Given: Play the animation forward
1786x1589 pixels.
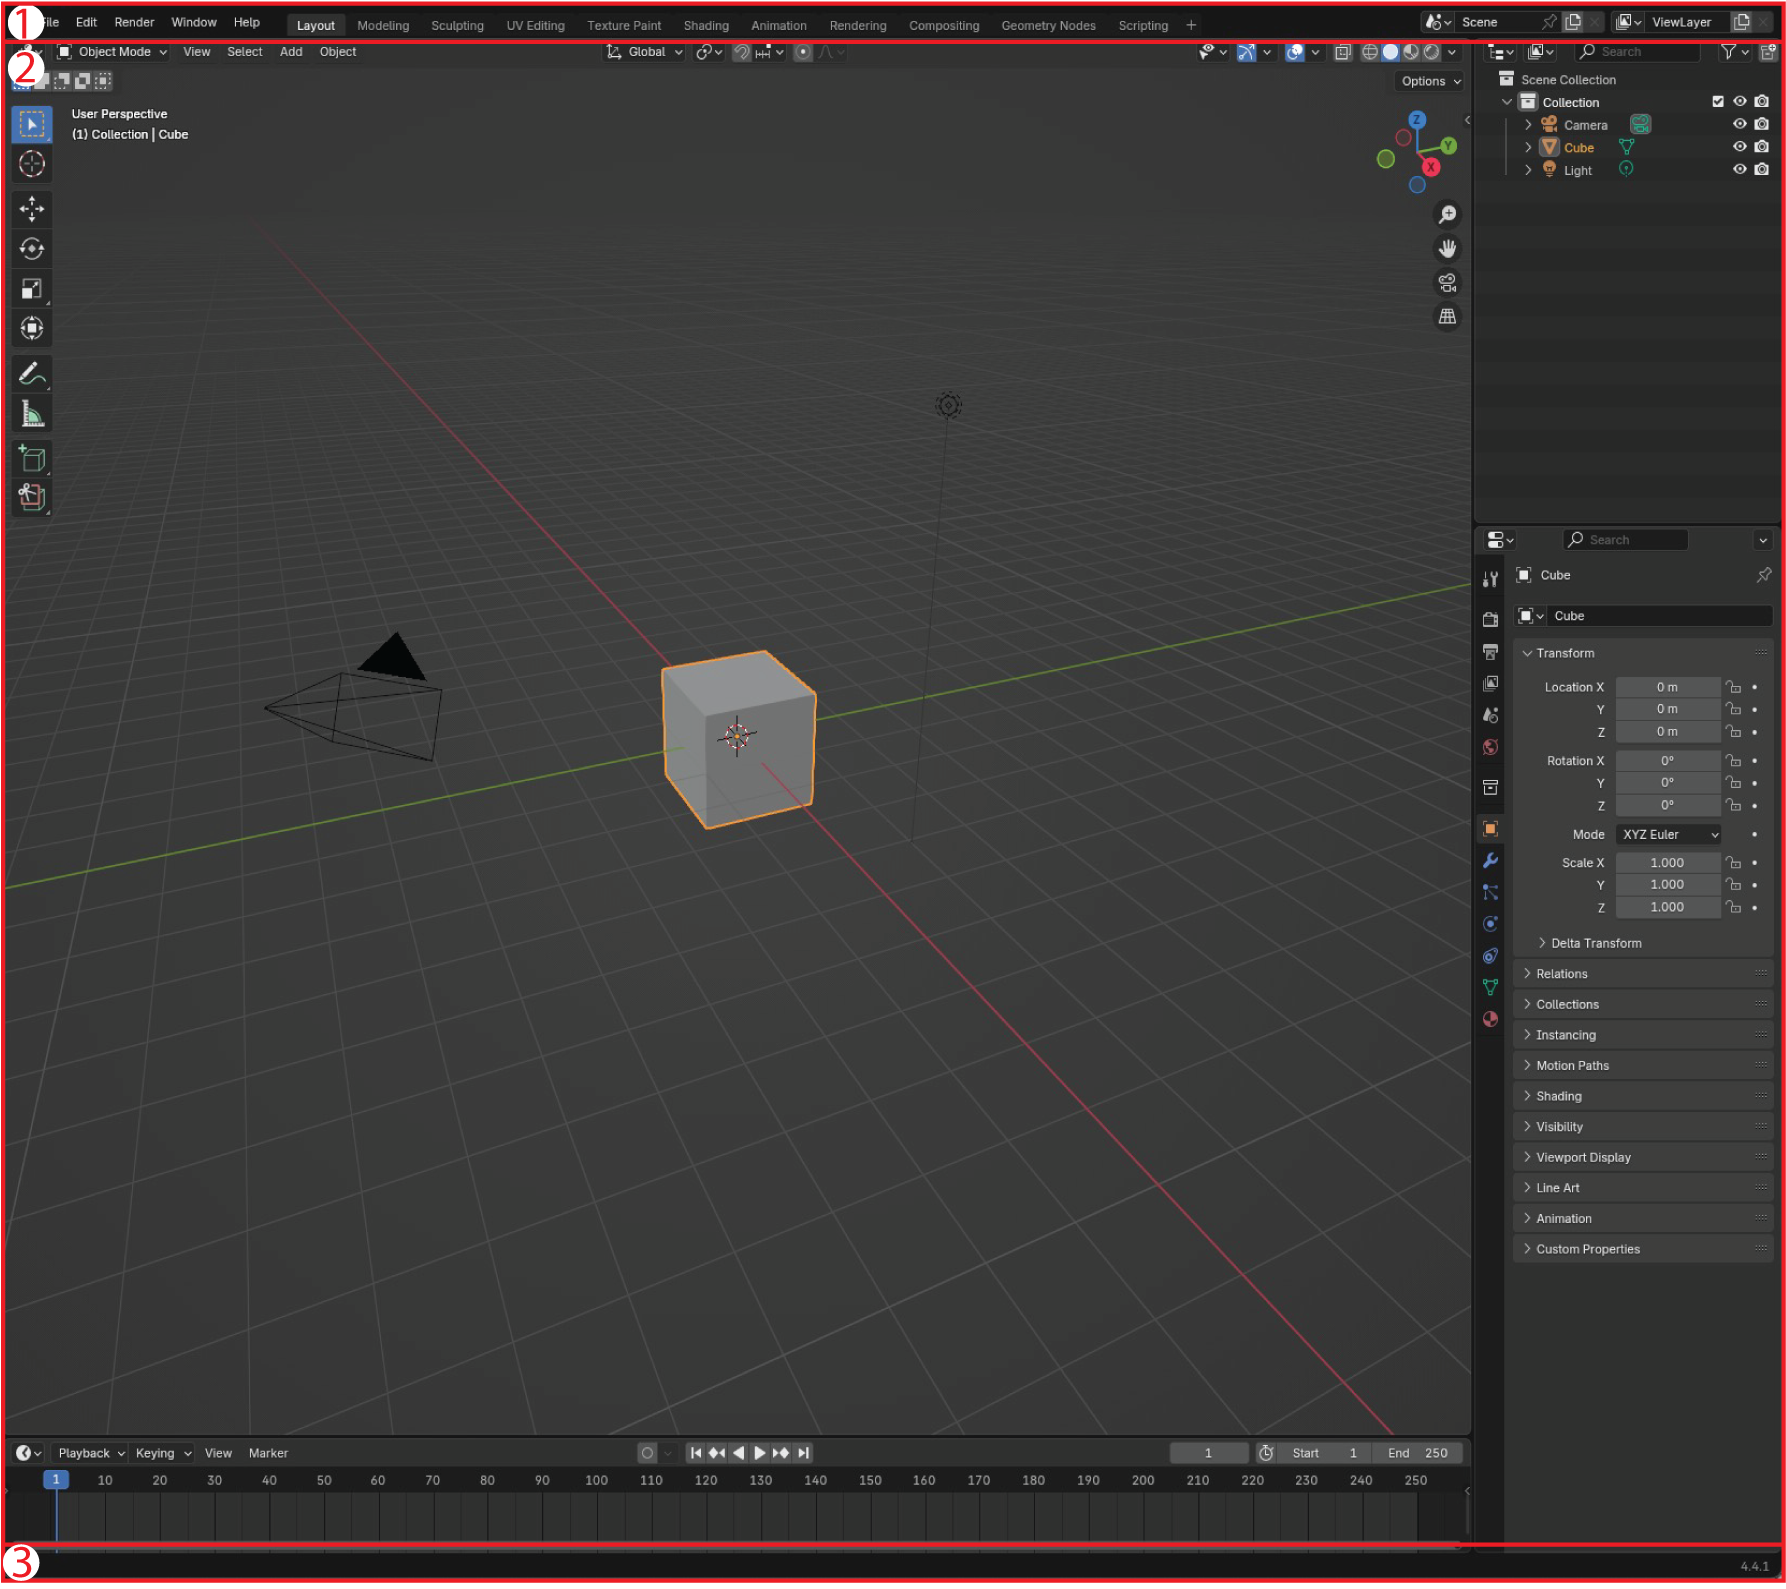Looking at the screenshot, I should [x=760, y=1455].
